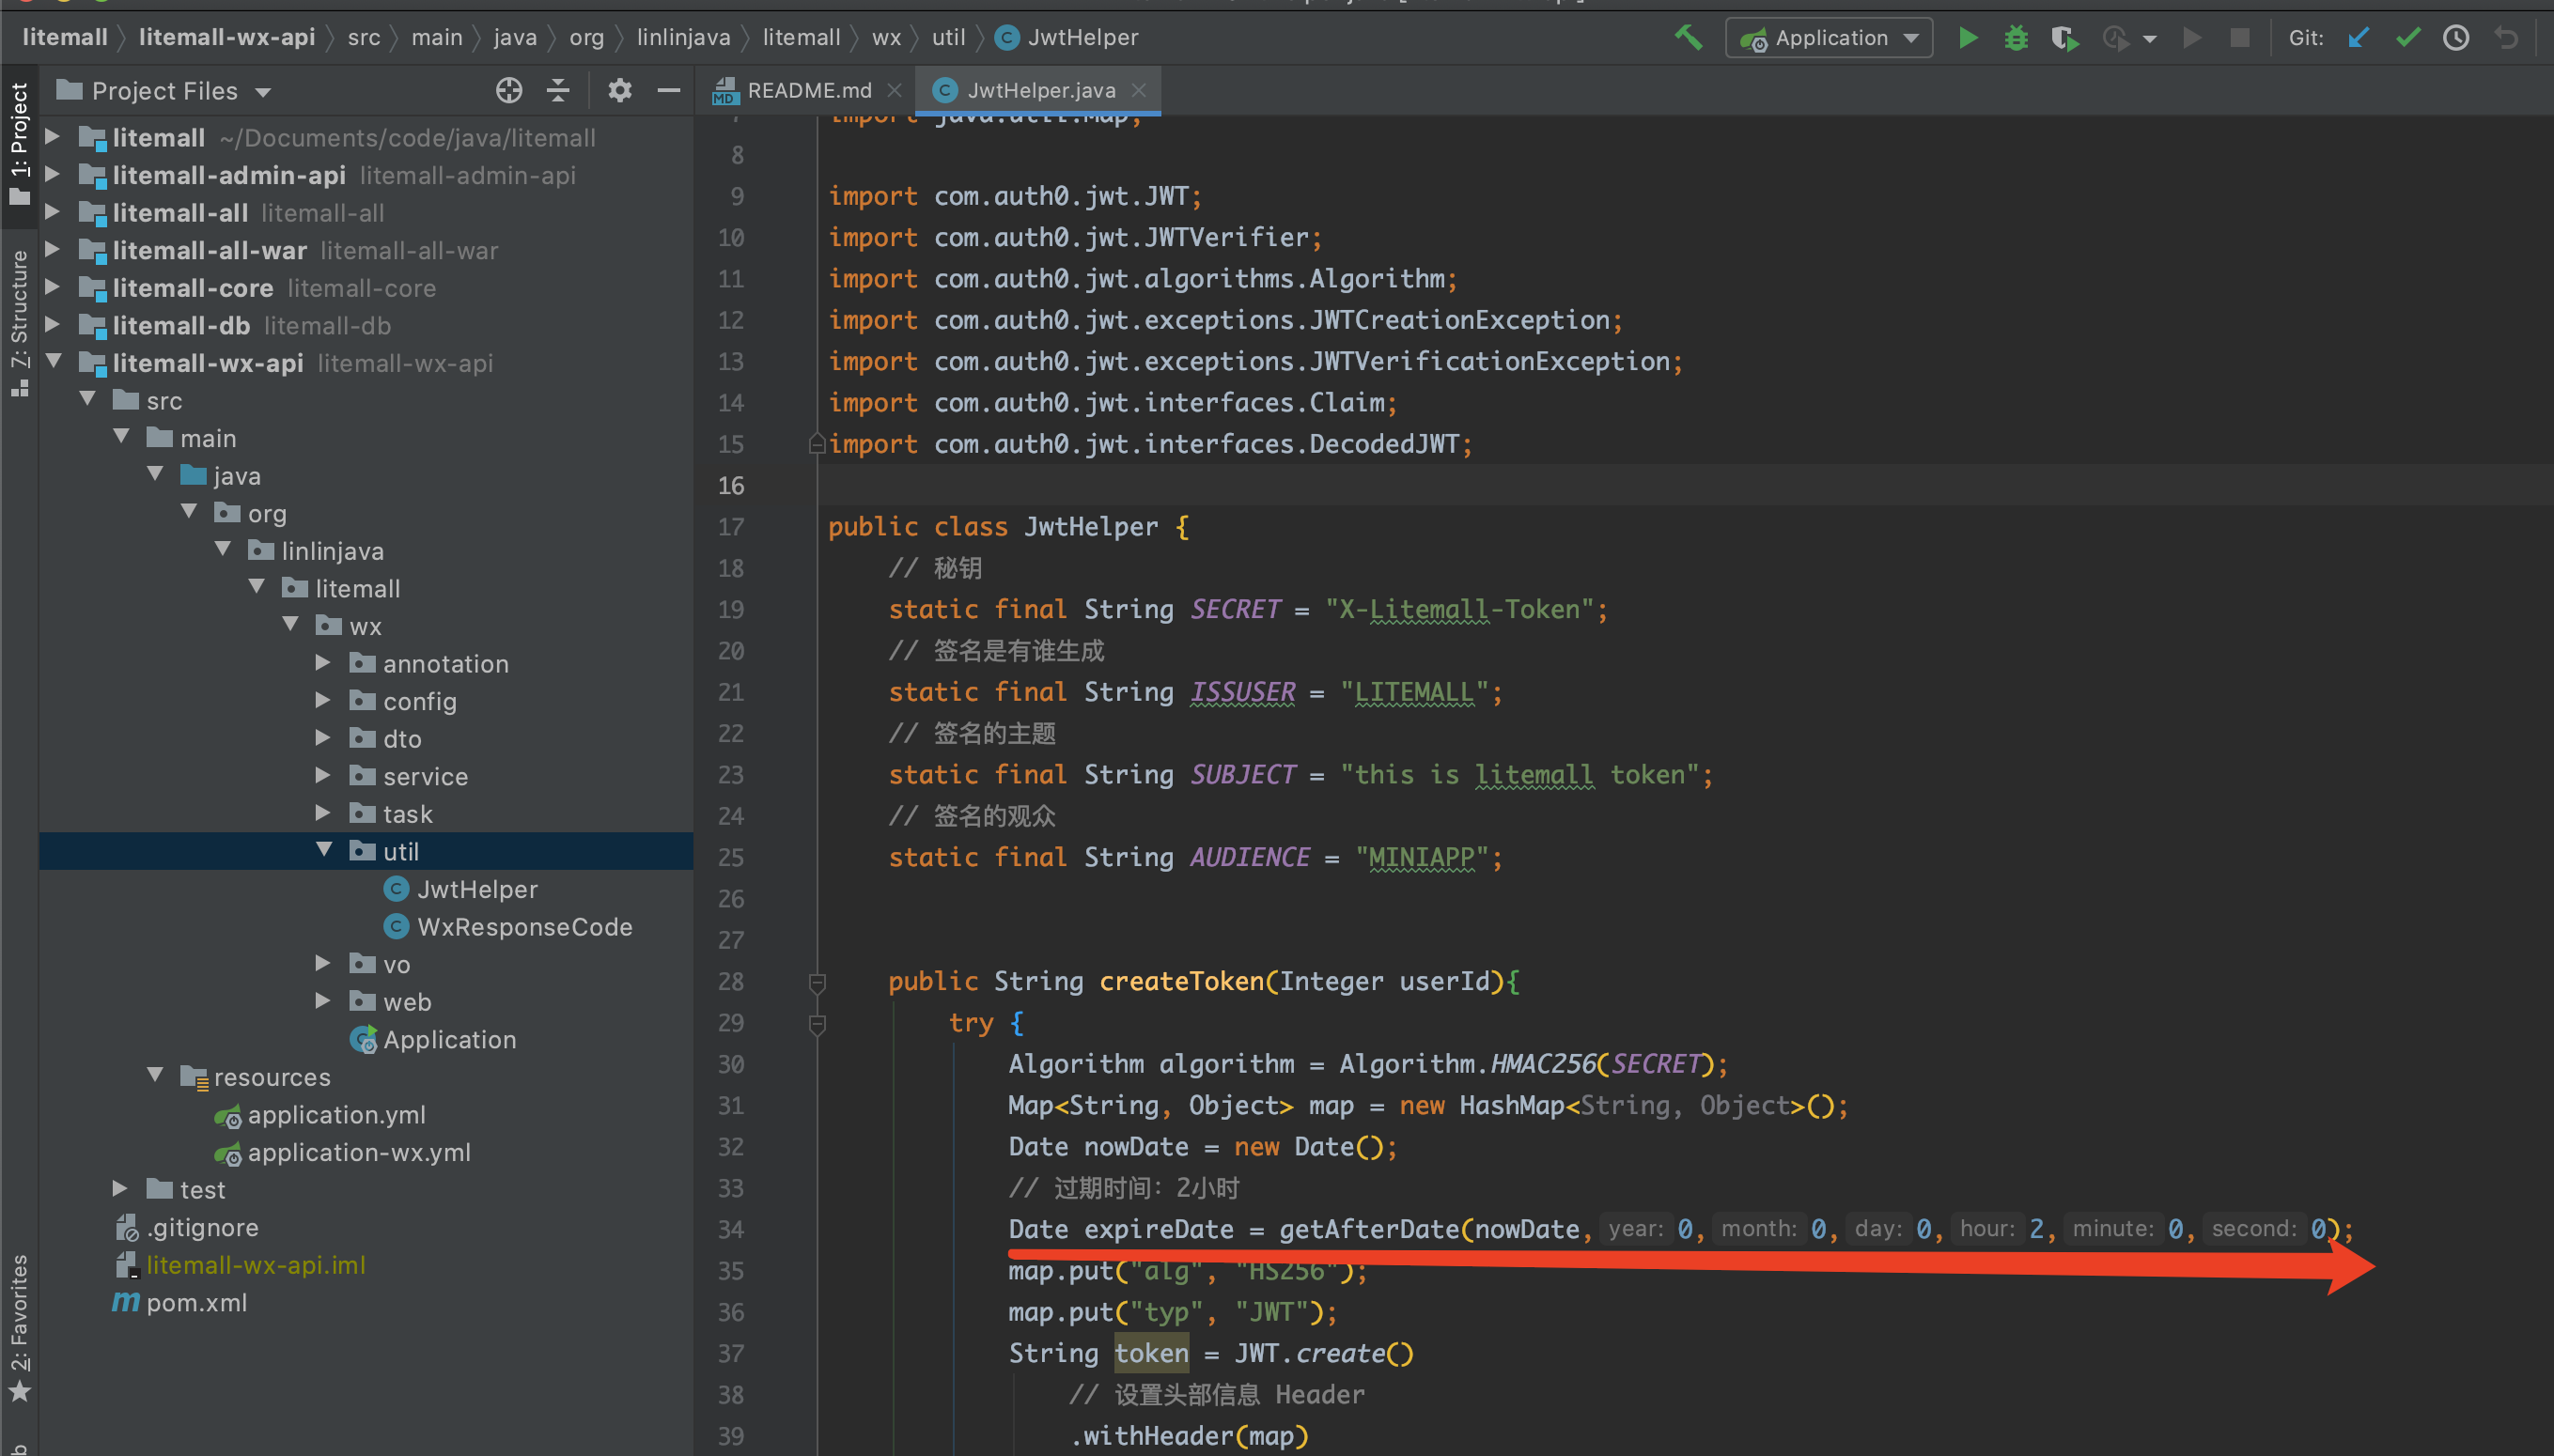Open the Application run configuration dropdown
The width and height of the screenshot is (2554, 1456).
tap(1829, 38)
